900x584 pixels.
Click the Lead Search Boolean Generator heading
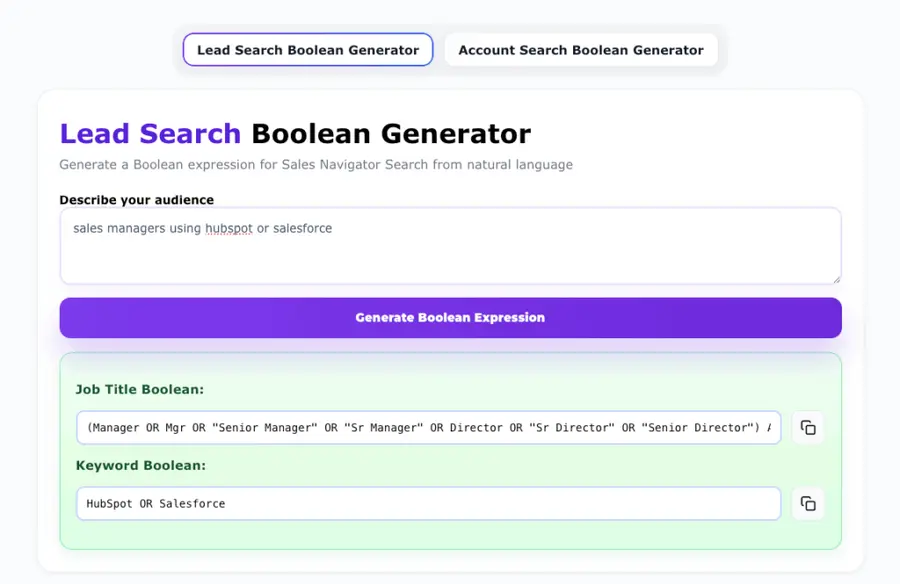pyautogui.click(x=295, y=133)
